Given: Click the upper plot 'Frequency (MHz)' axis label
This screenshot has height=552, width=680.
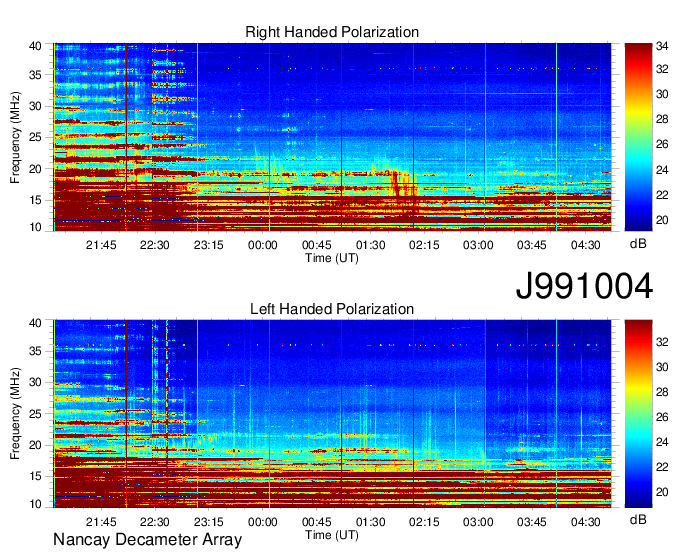Looking at the screenshot, I should tap(16, 137).
